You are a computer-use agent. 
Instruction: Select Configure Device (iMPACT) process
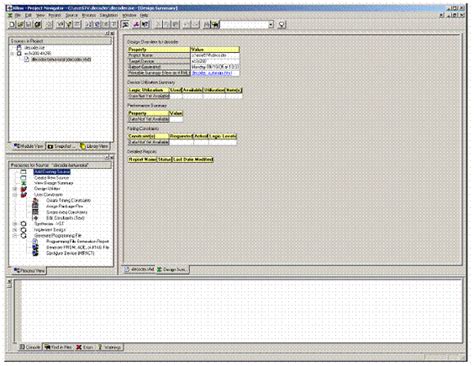click(x=70, y=253)
